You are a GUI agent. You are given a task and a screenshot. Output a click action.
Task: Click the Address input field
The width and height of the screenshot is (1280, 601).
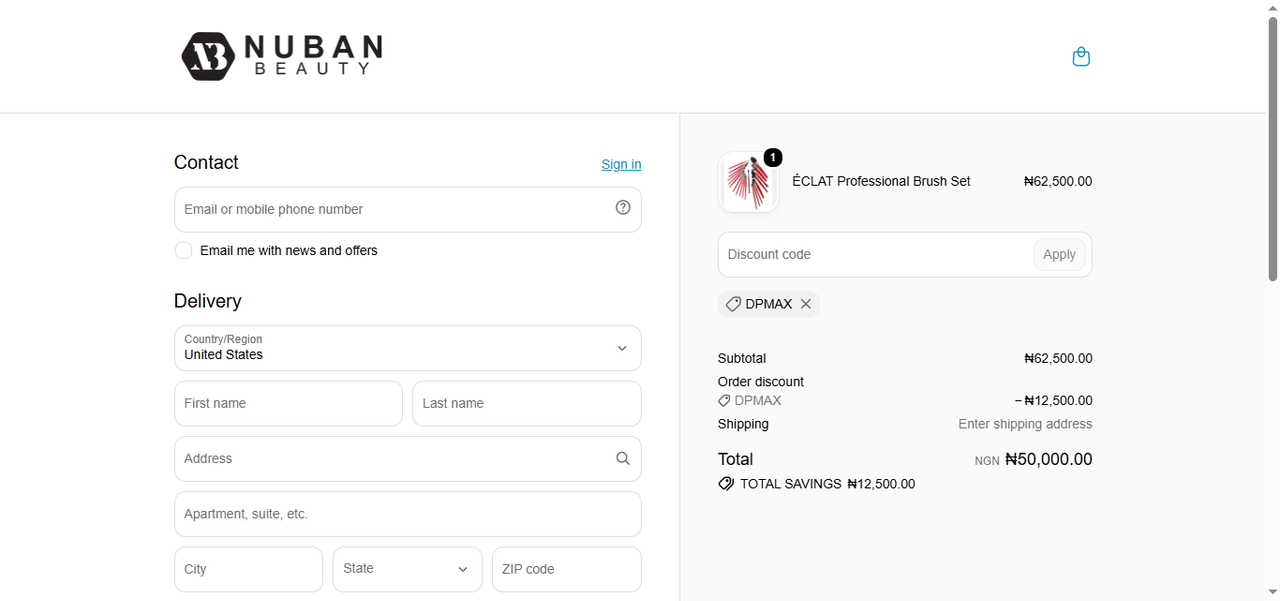click(408, 458)
